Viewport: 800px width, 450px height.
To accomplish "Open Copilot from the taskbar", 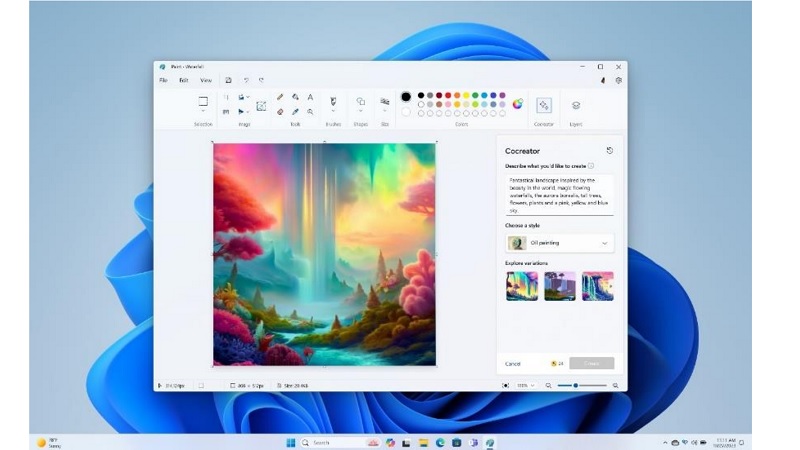I will 390,442.
